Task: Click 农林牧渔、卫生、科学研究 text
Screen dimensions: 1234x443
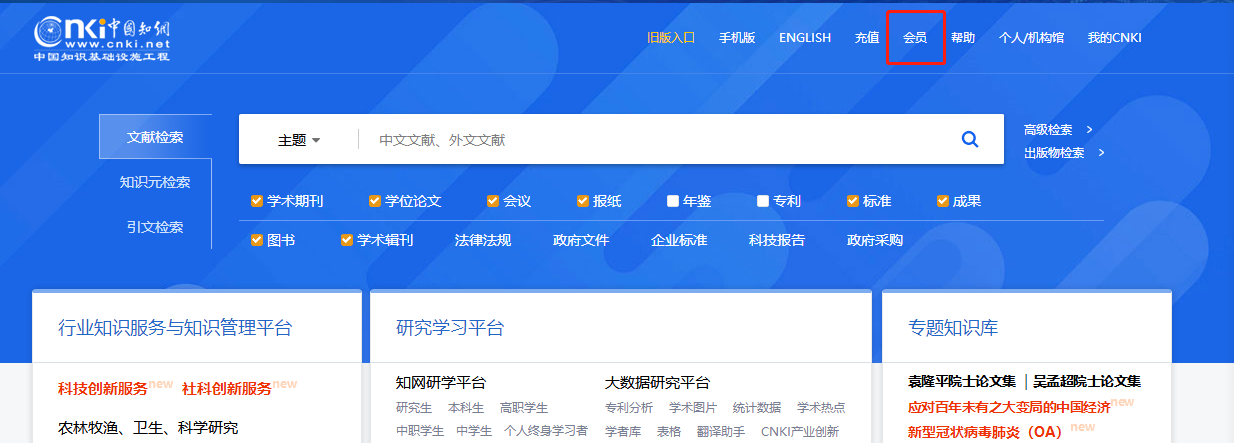Action: pos(148,428)
